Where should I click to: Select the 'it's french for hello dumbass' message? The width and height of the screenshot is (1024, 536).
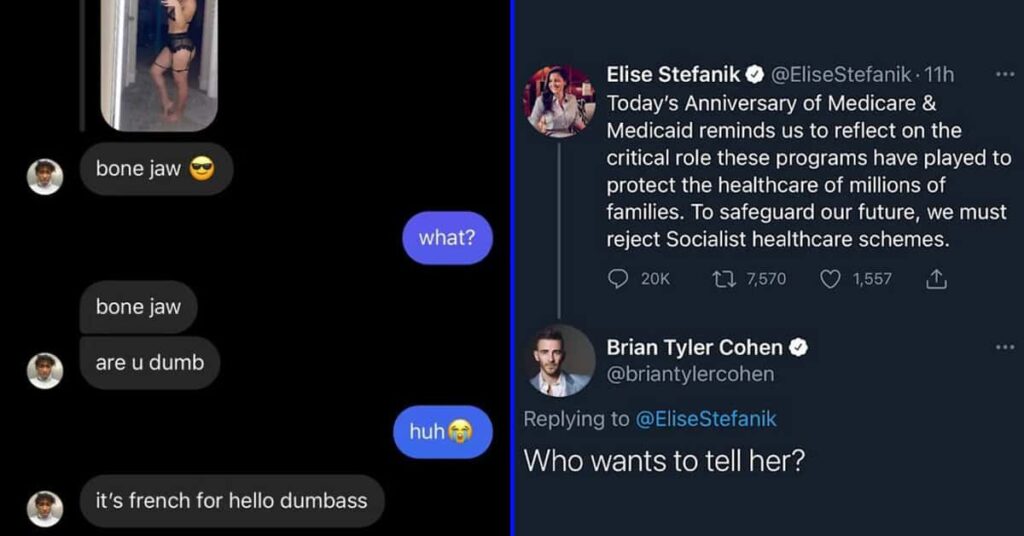[x=232, y=501]
